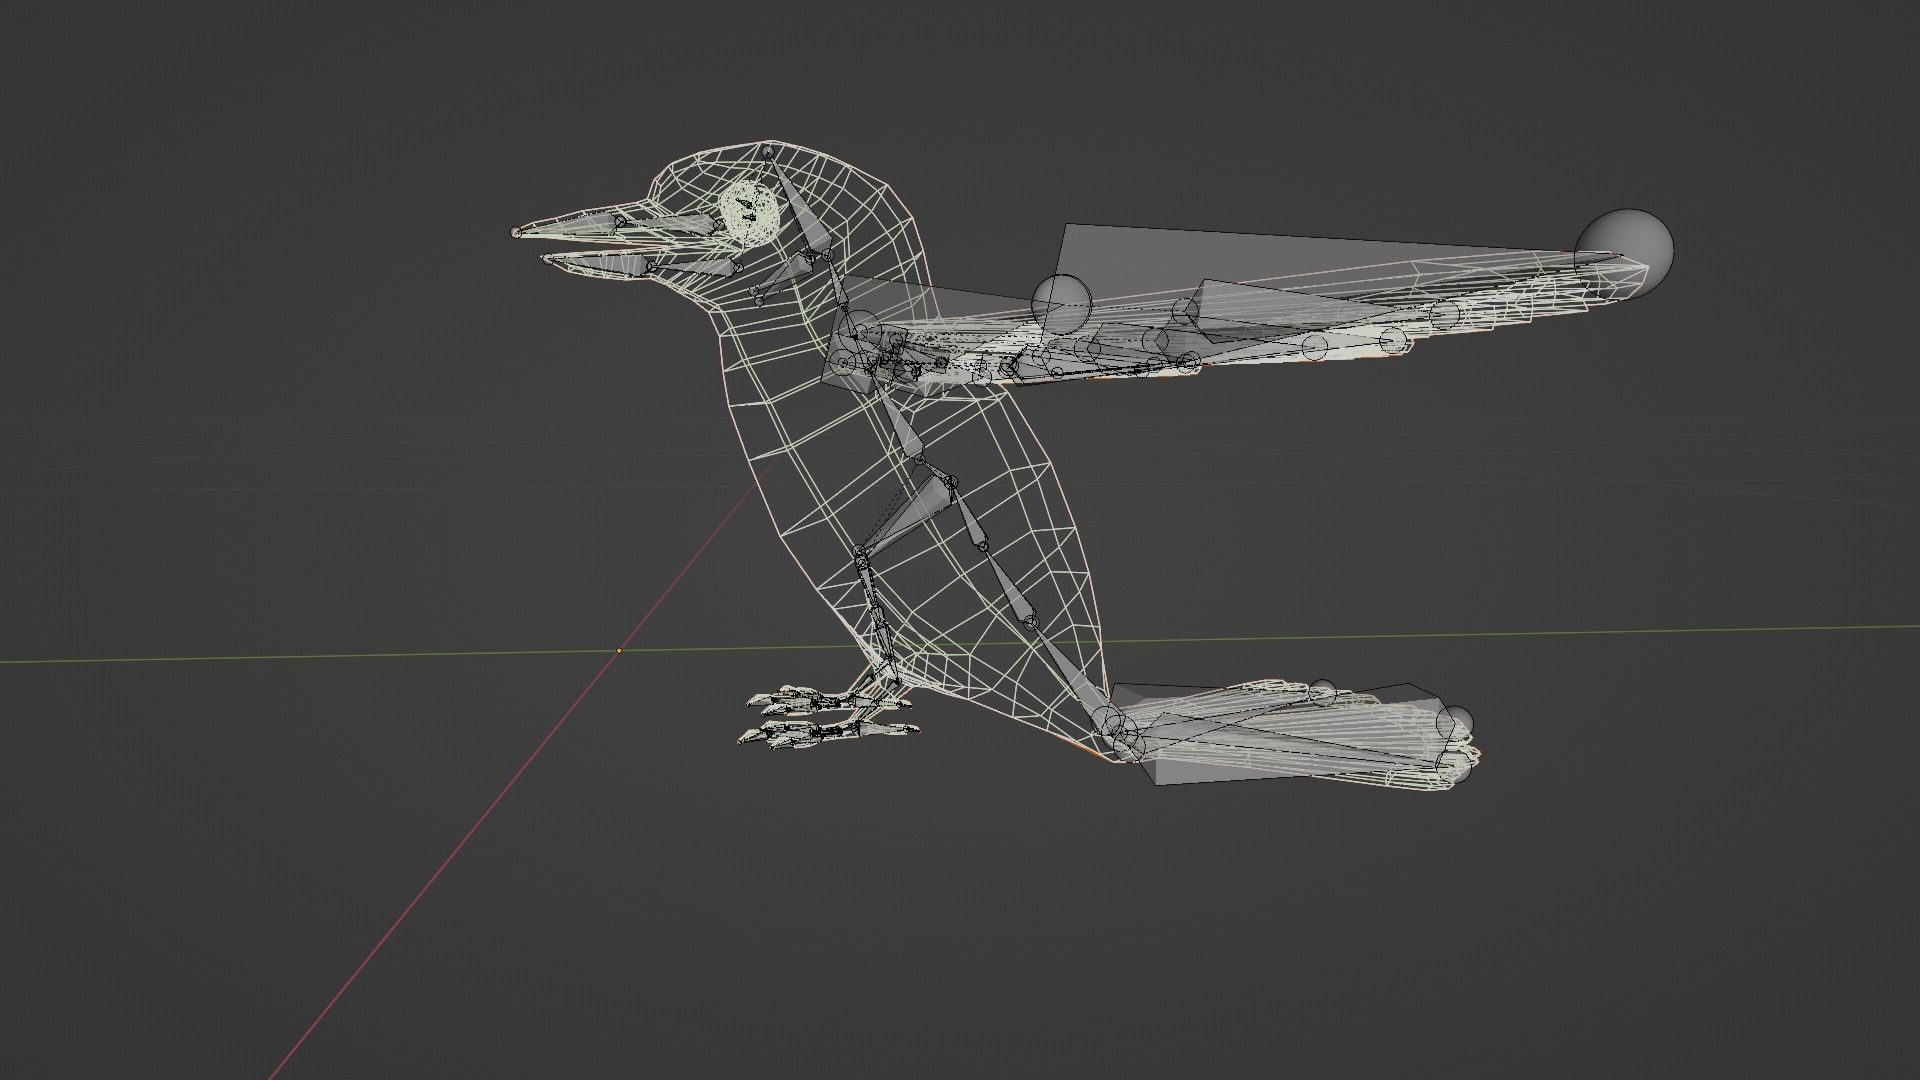Select the mid-wing sphere control near the shoulder

pos(1061,303)
